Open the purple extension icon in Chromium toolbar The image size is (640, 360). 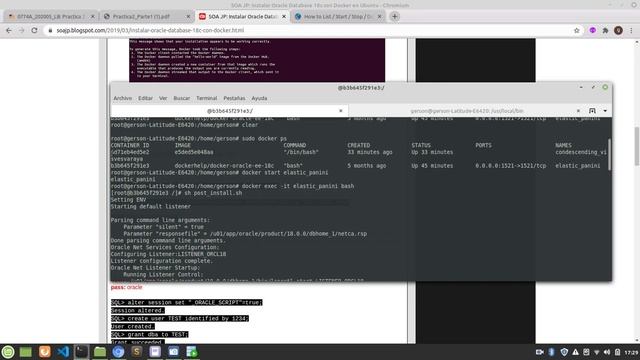click(593, 31)
